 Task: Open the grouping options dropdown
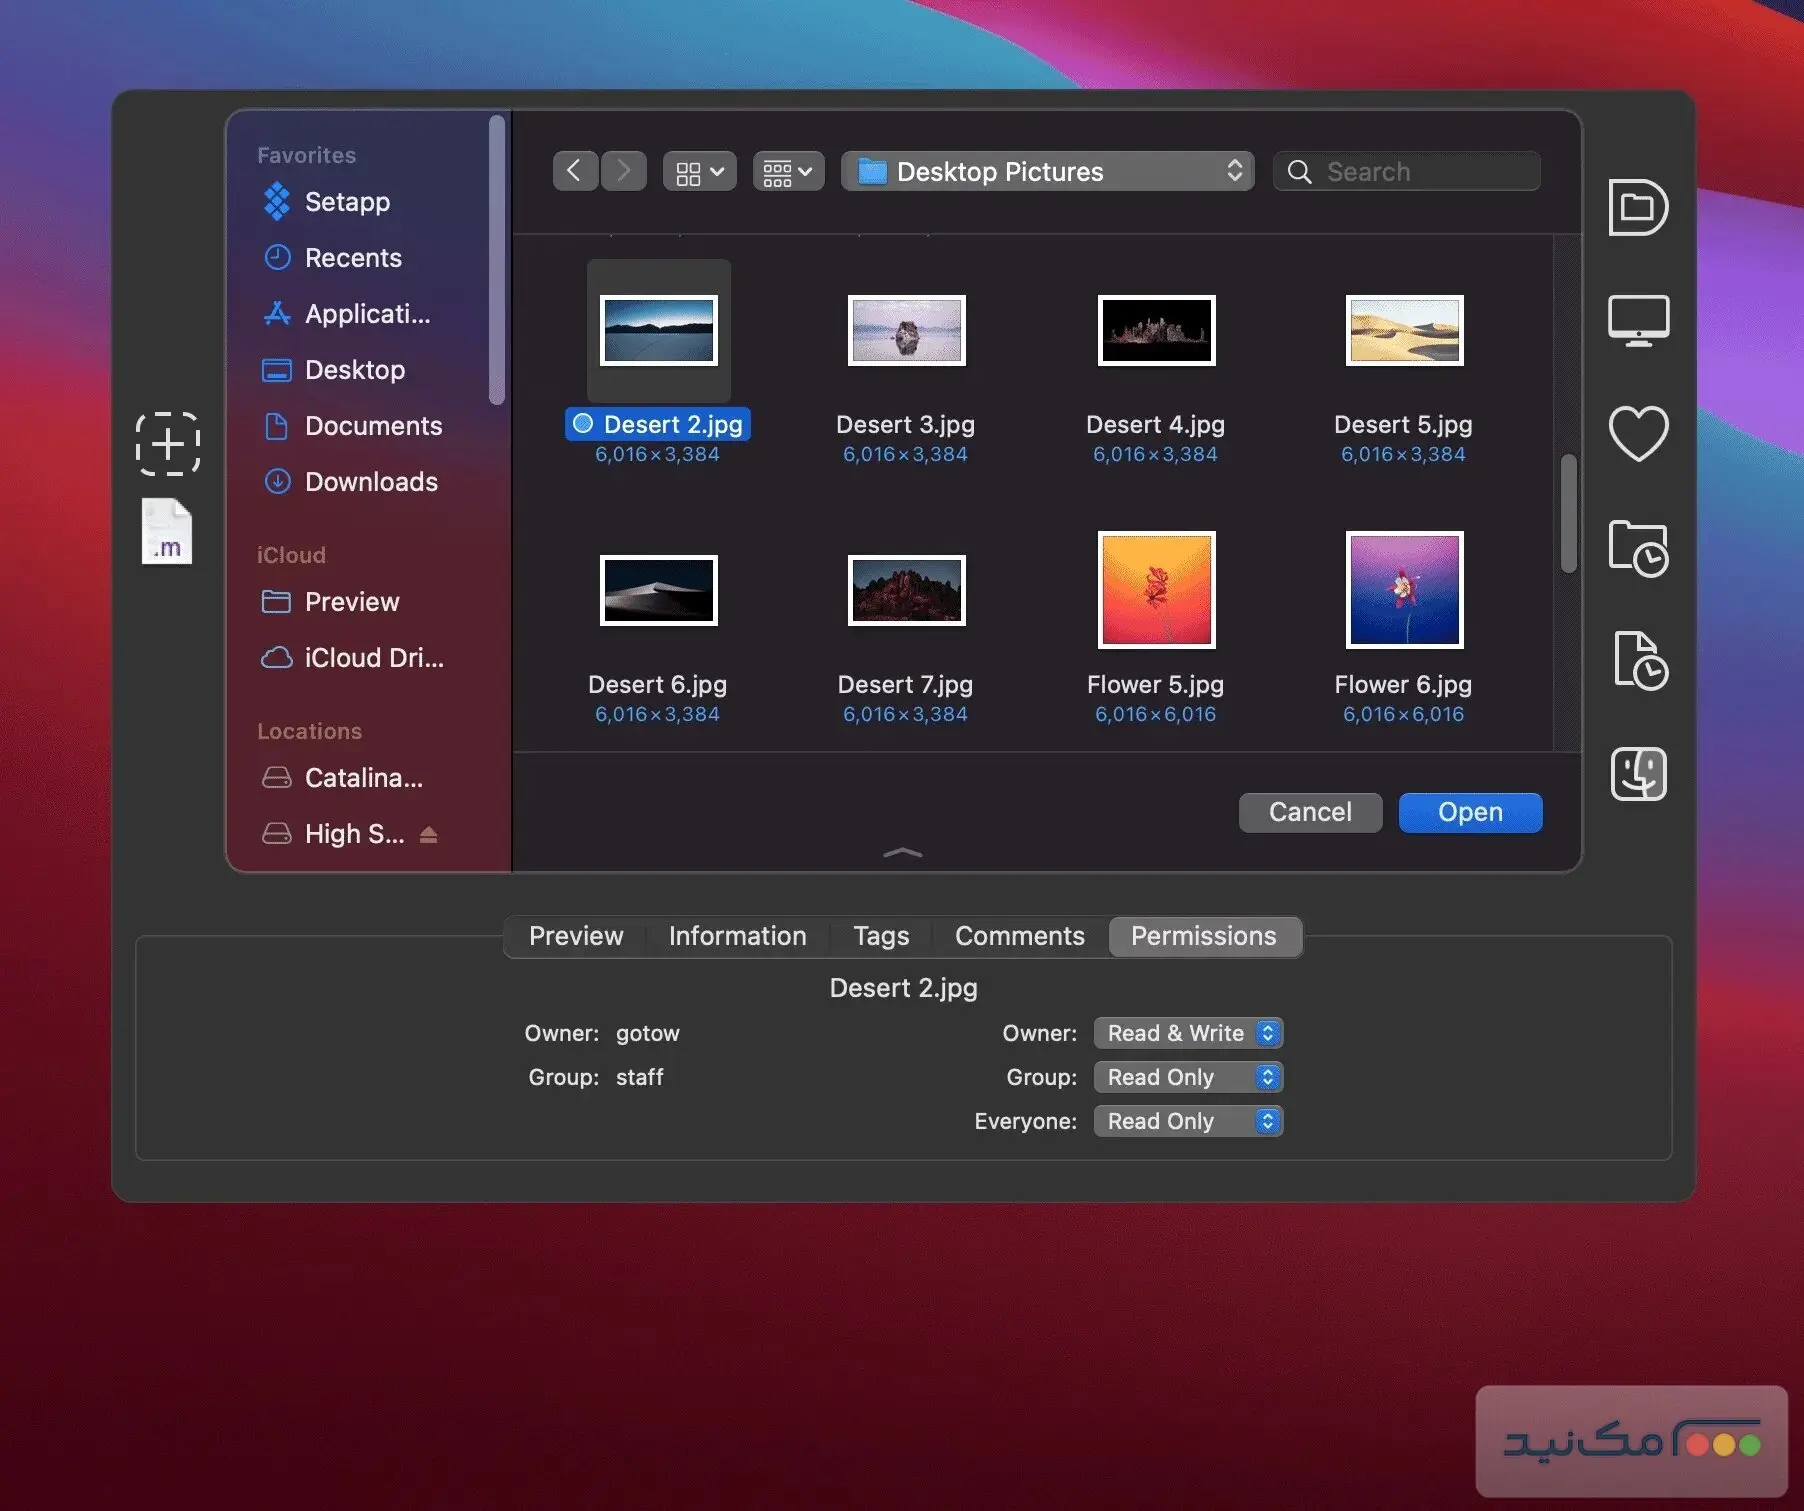click(787, 170)
